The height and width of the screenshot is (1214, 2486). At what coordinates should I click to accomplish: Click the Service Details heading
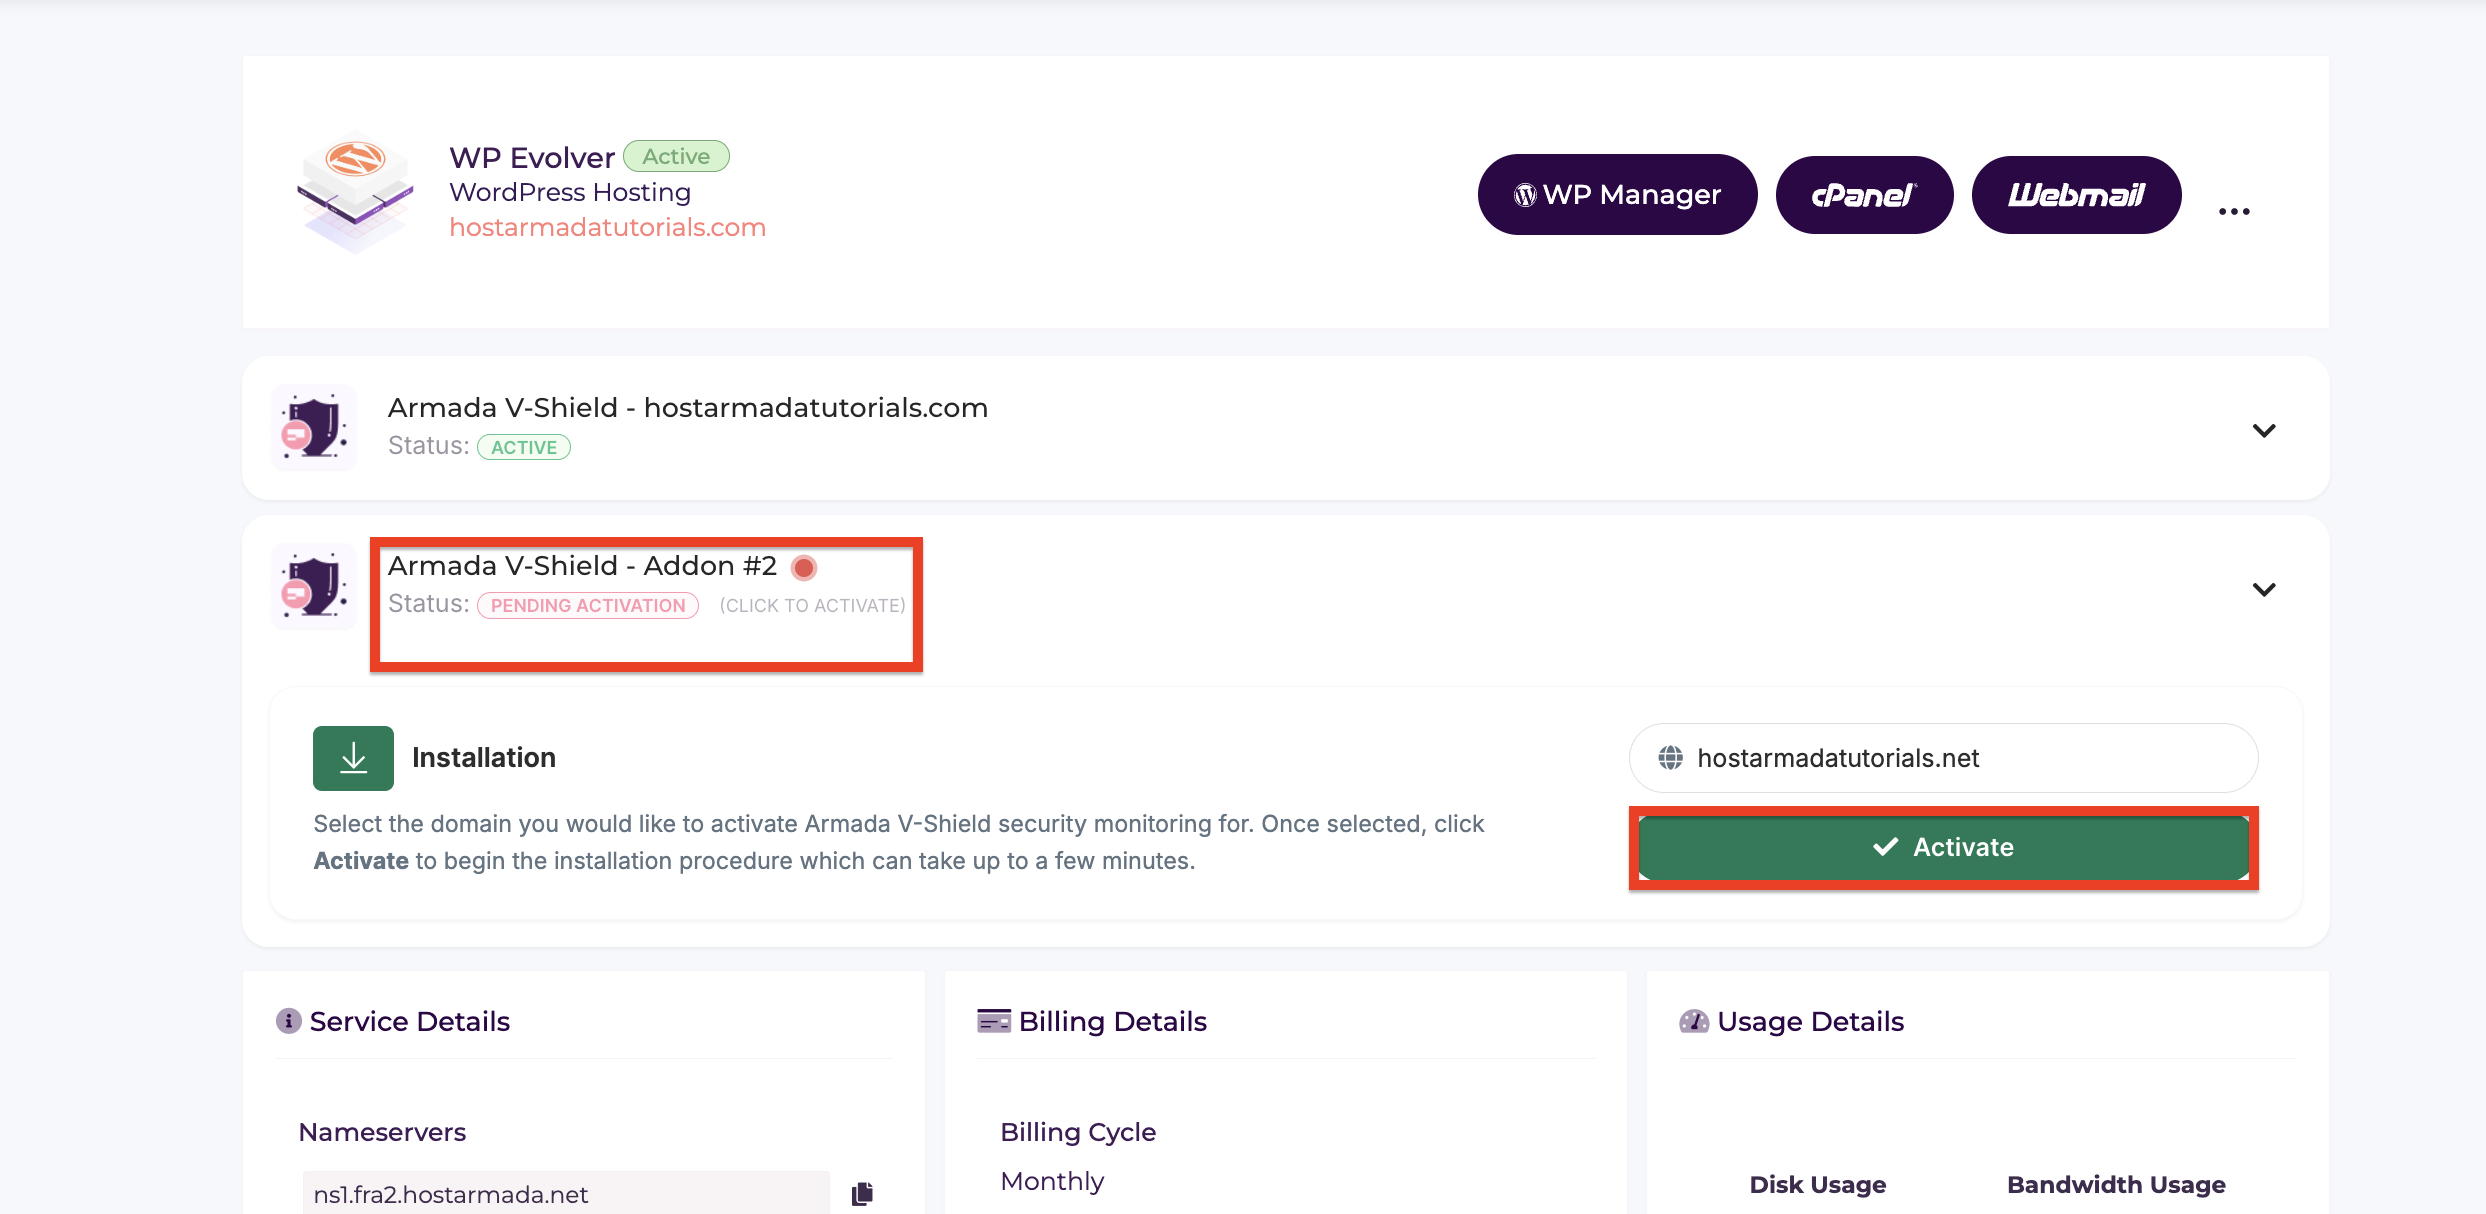pos(410,1021)
